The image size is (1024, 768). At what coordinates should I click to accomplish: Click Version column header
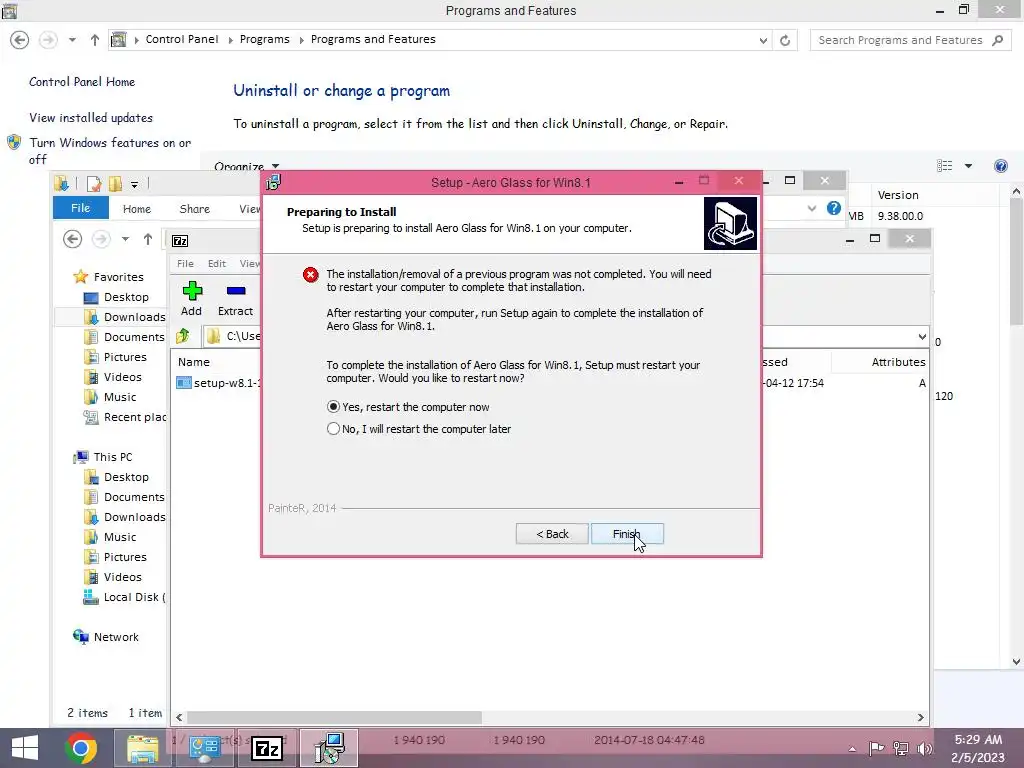click(898, 195)
